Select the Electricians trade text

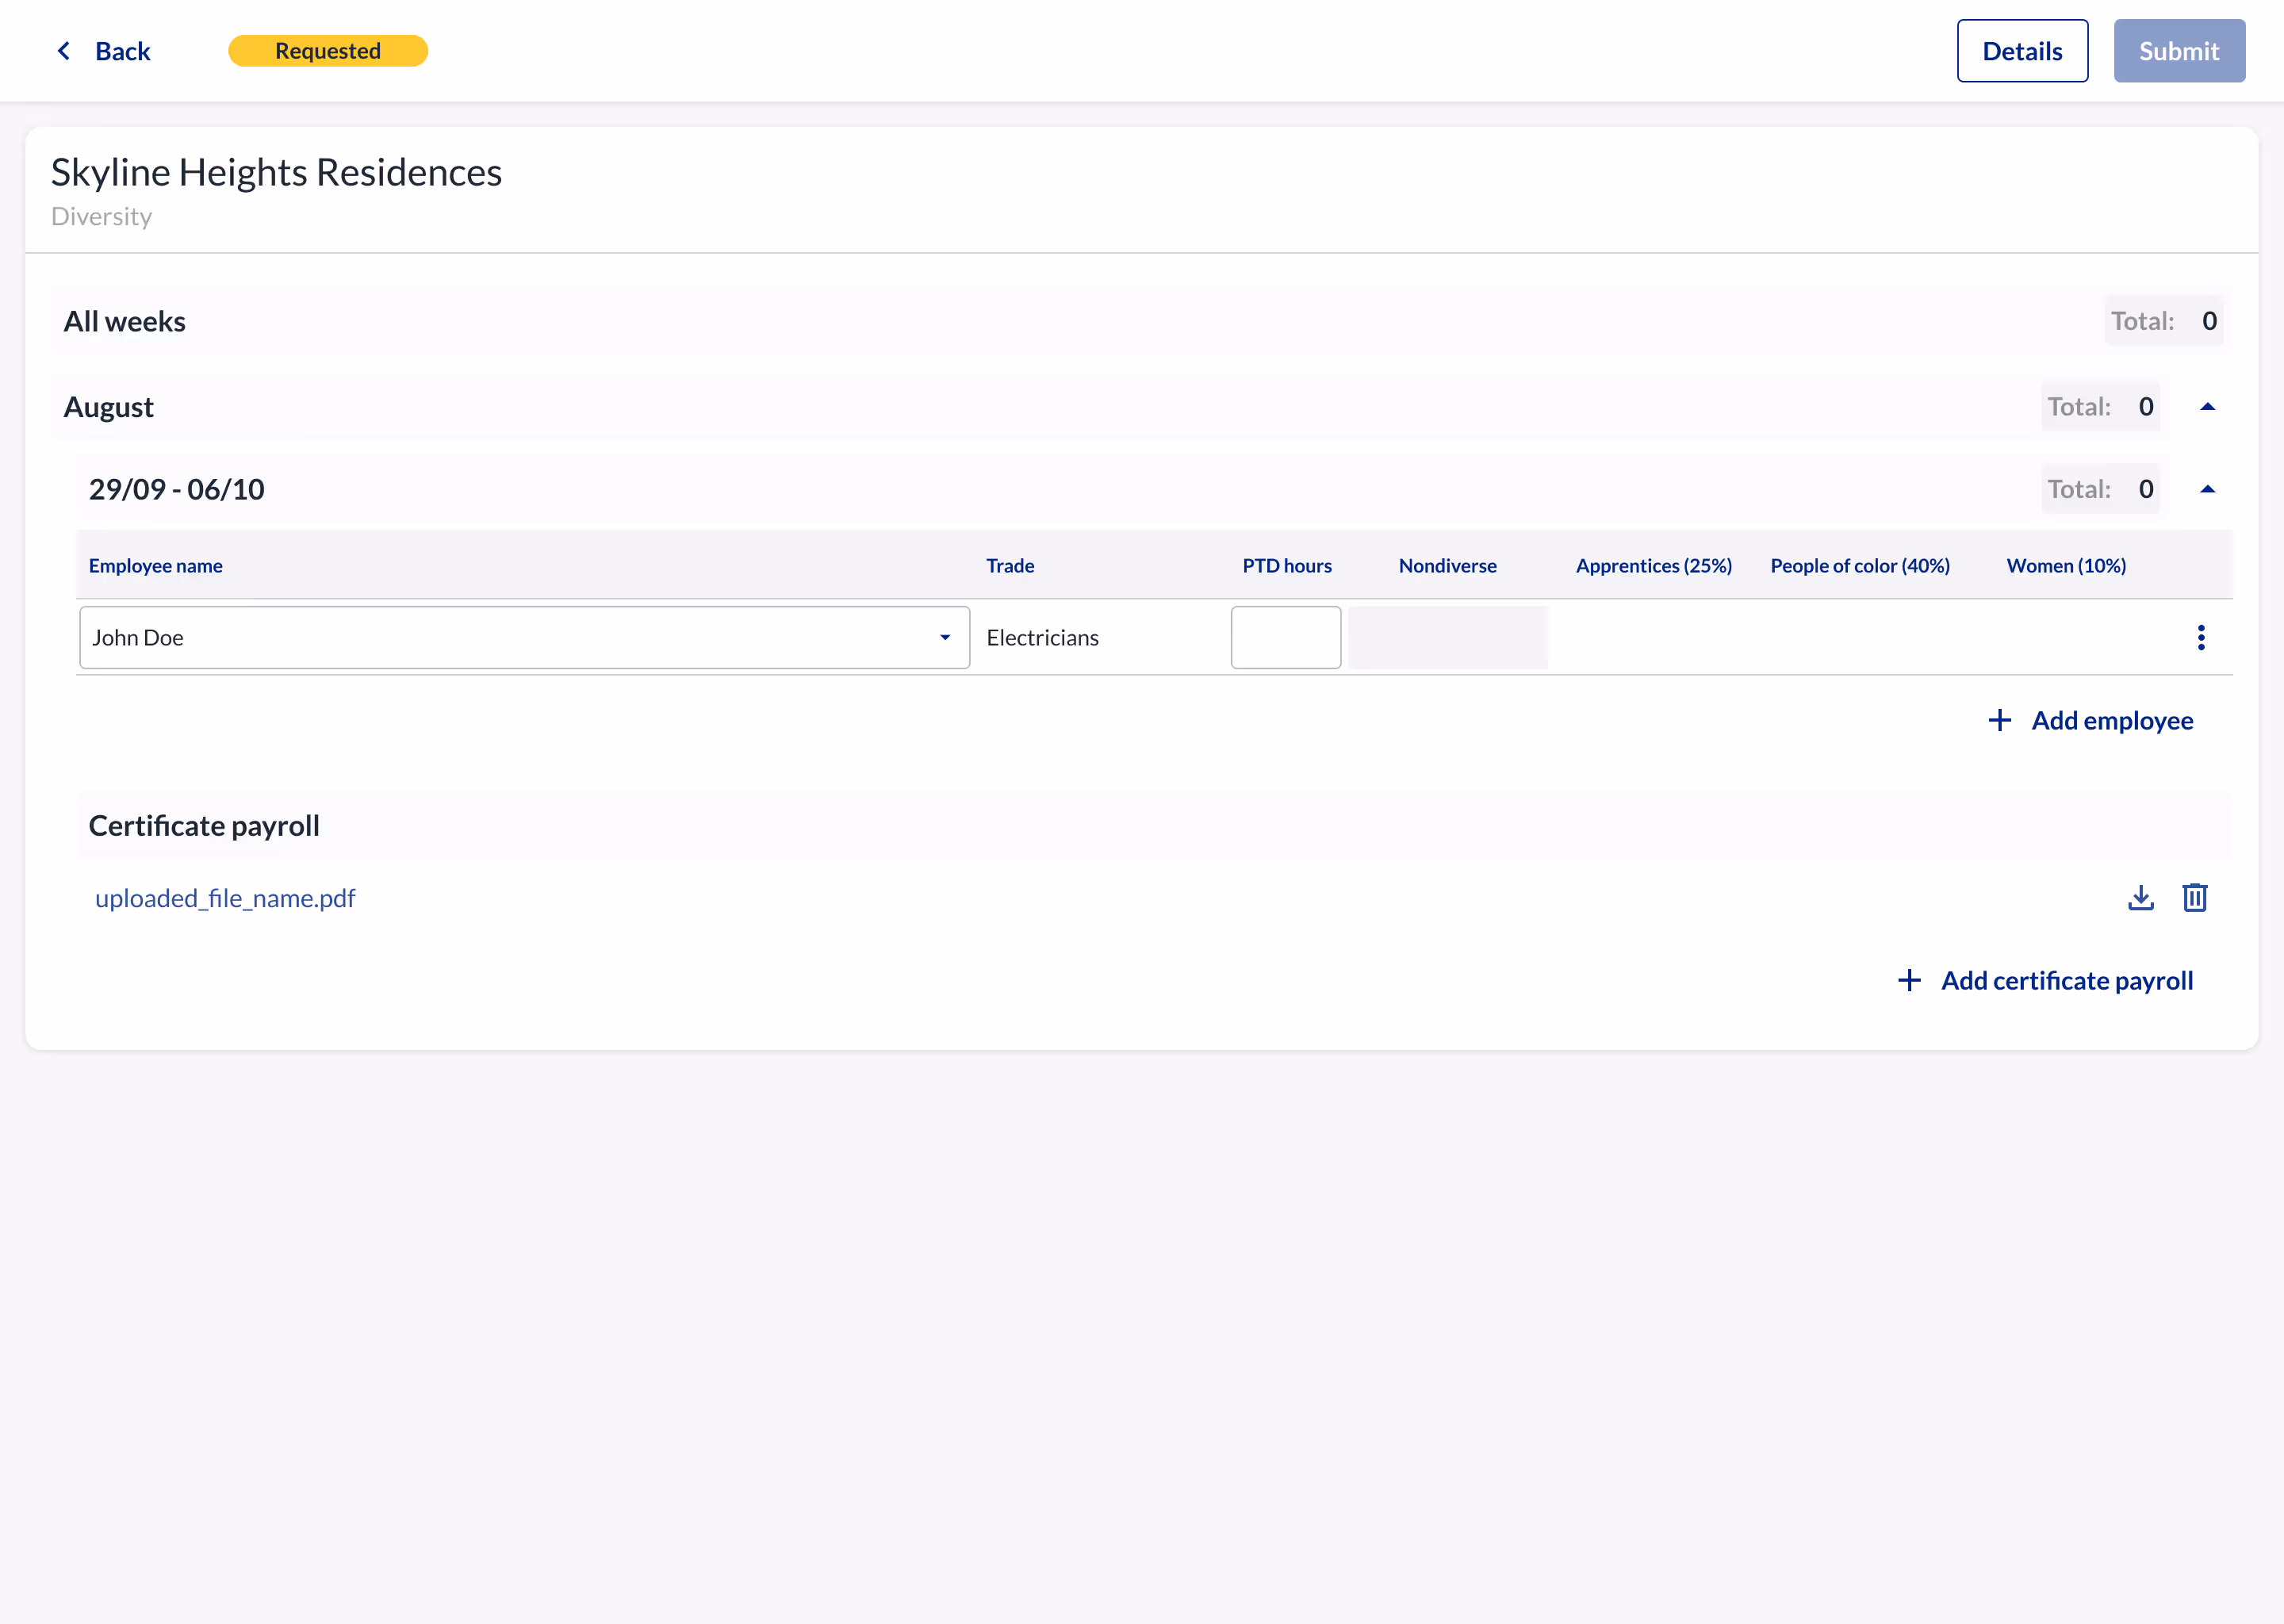point(1042,637)
